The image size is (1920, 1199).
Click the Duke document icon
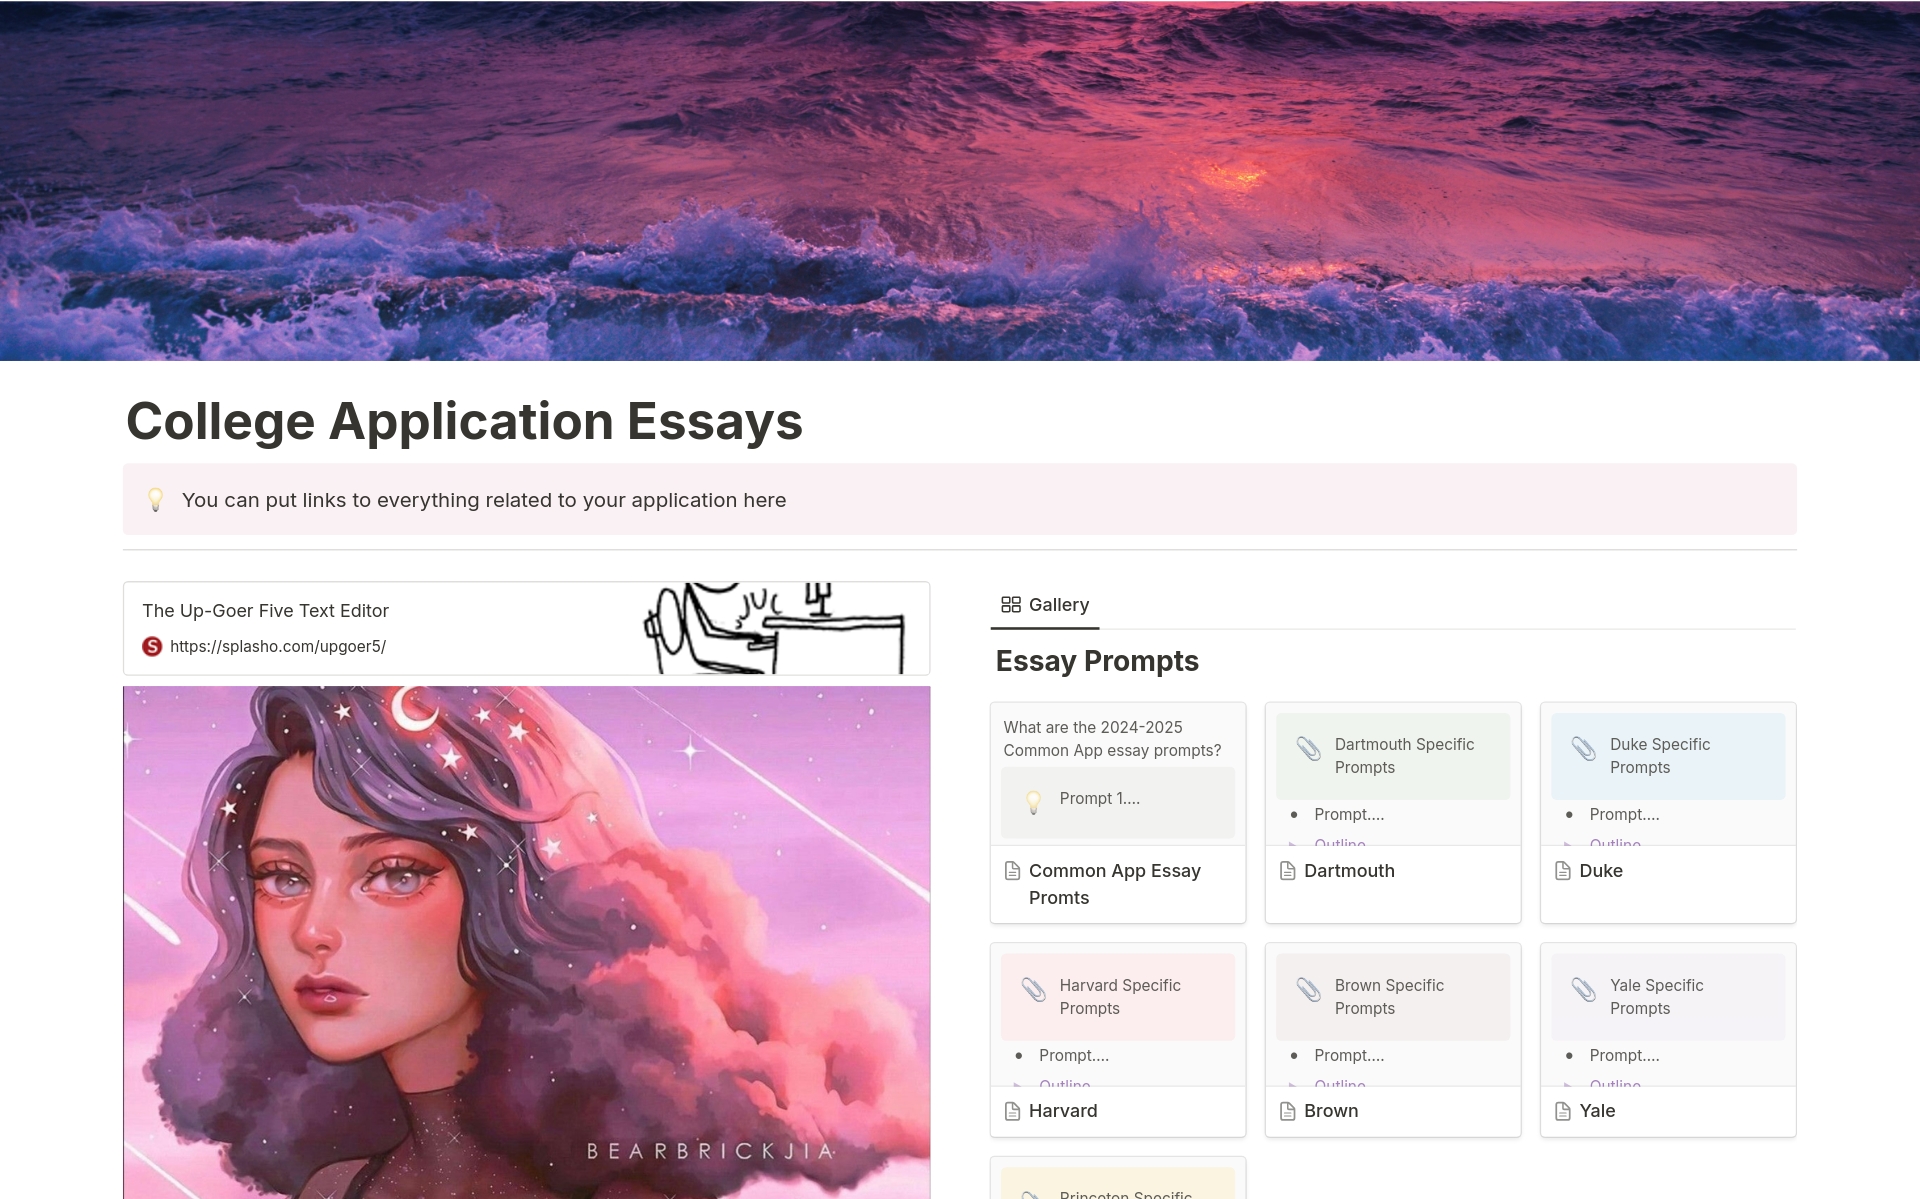coord(1564,869)
